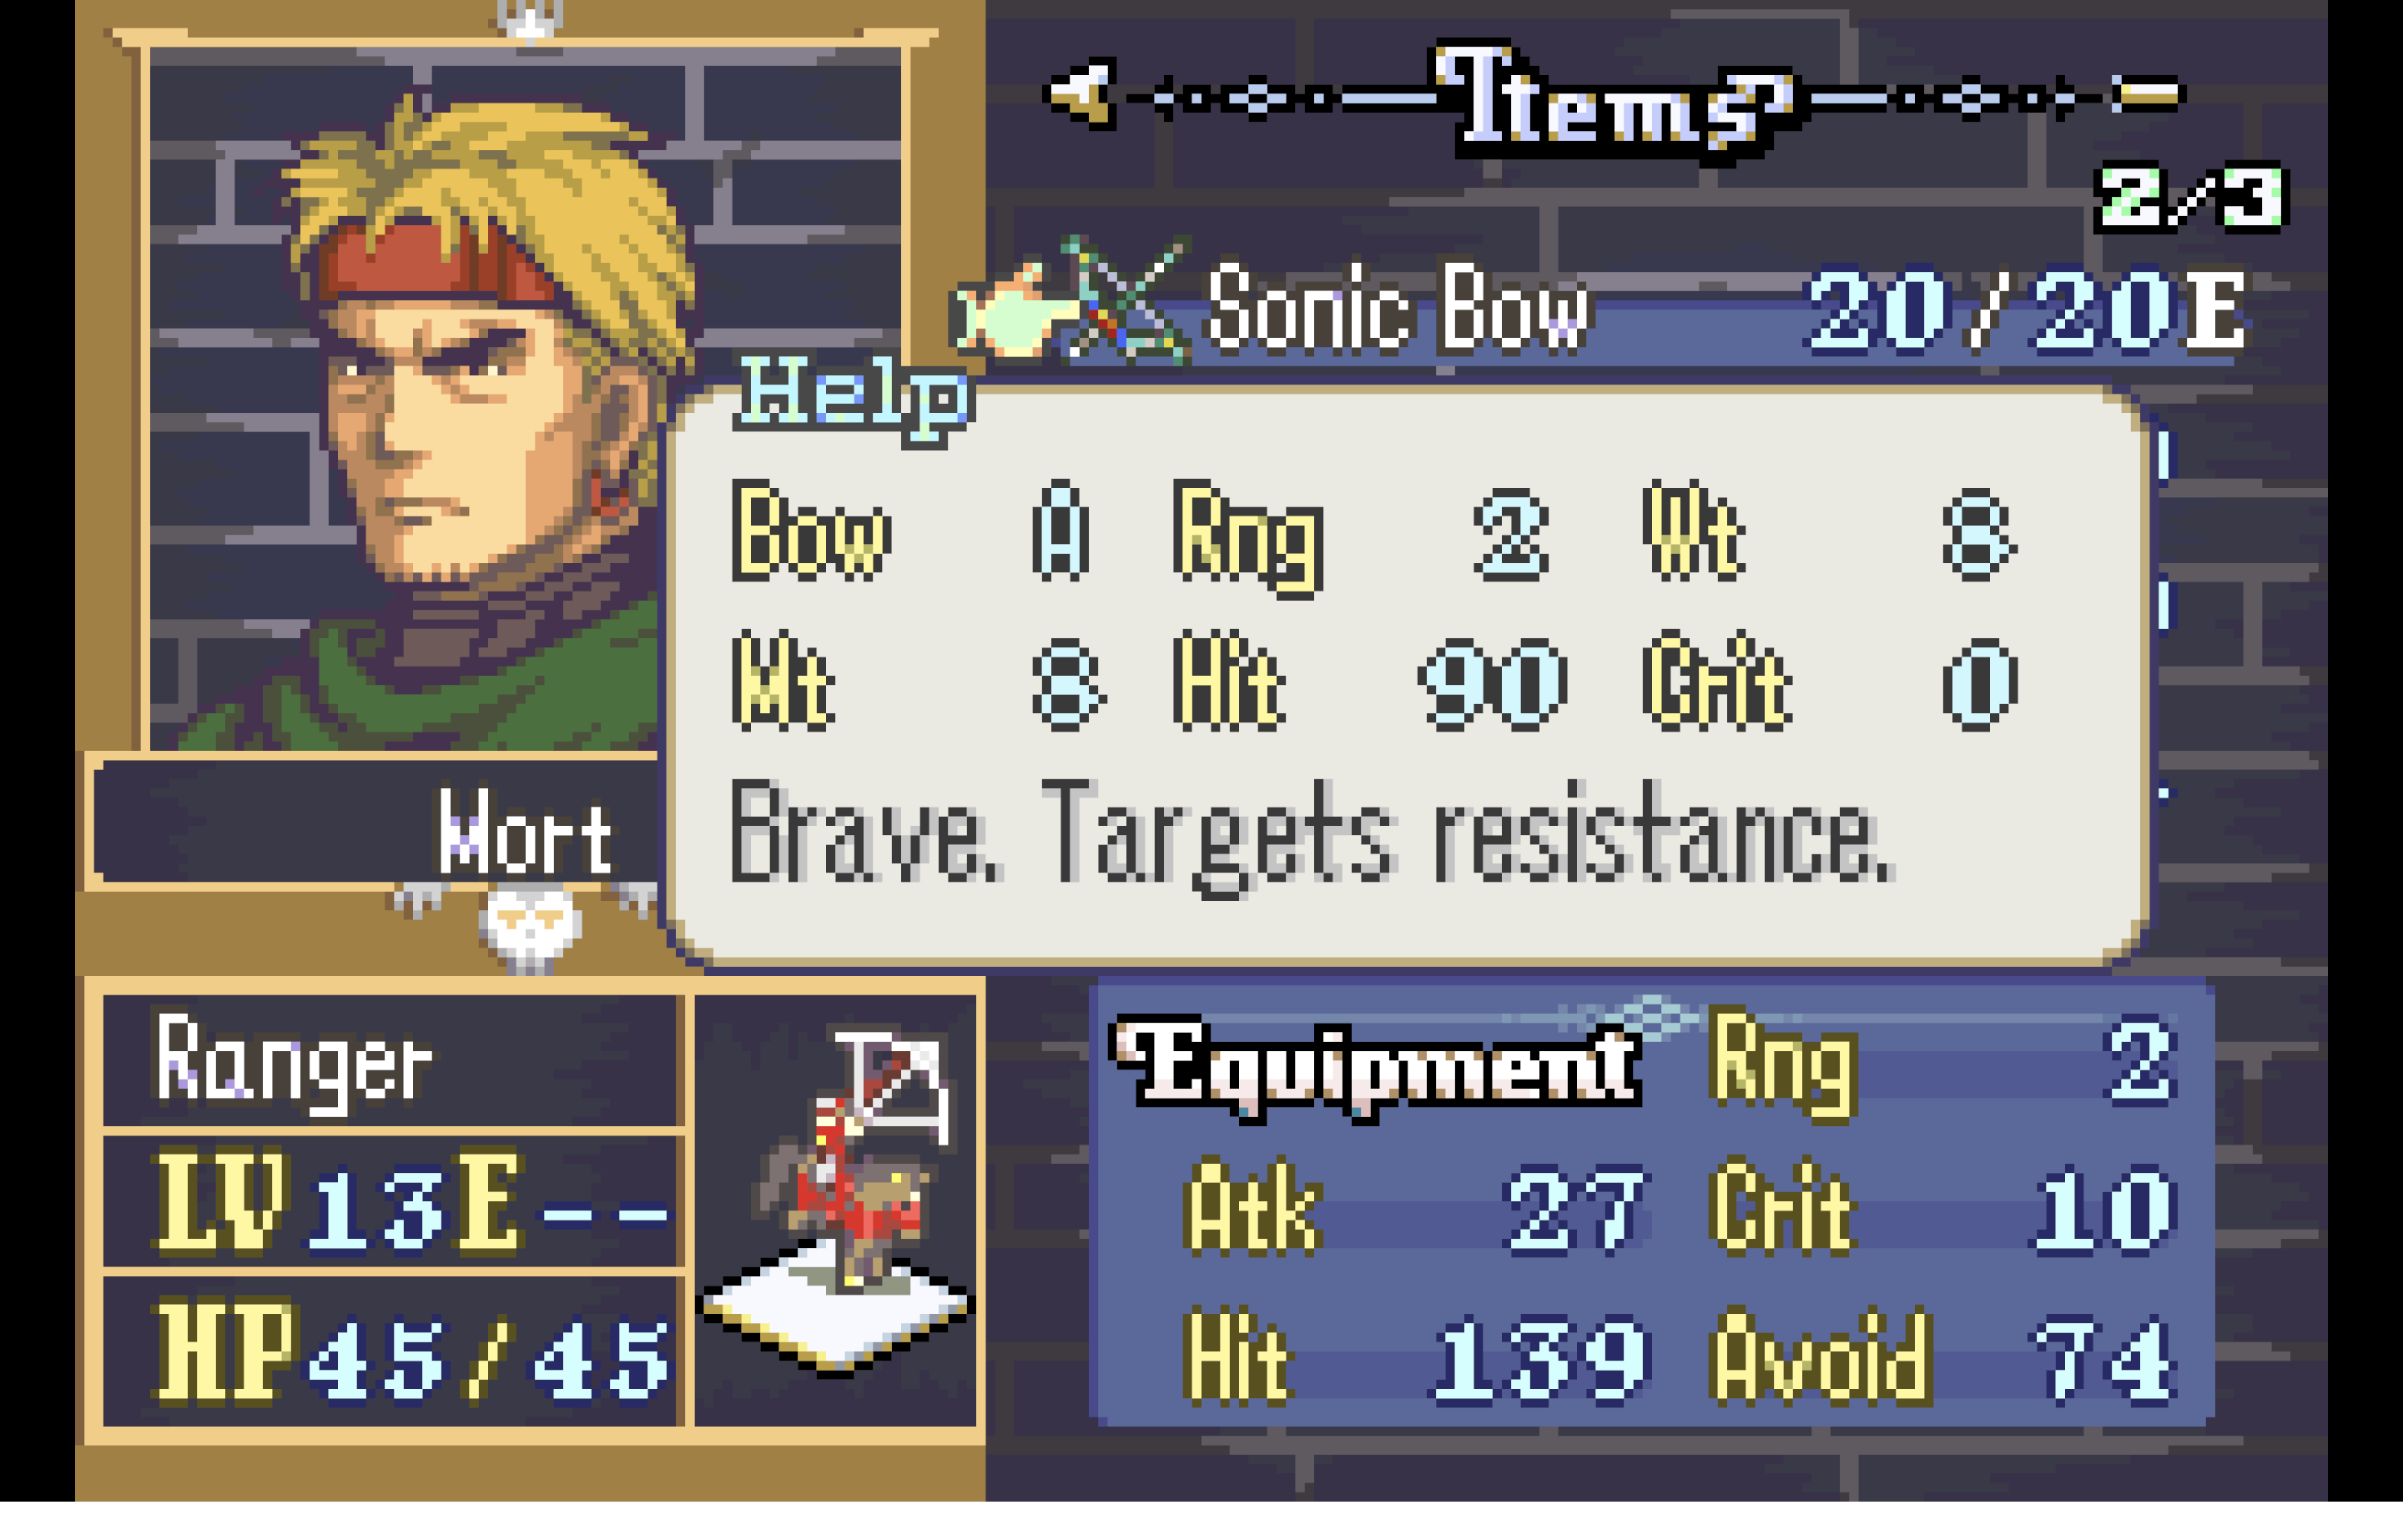
Task: Click the LV 13 level display
Action: (x=414, y=1205)
